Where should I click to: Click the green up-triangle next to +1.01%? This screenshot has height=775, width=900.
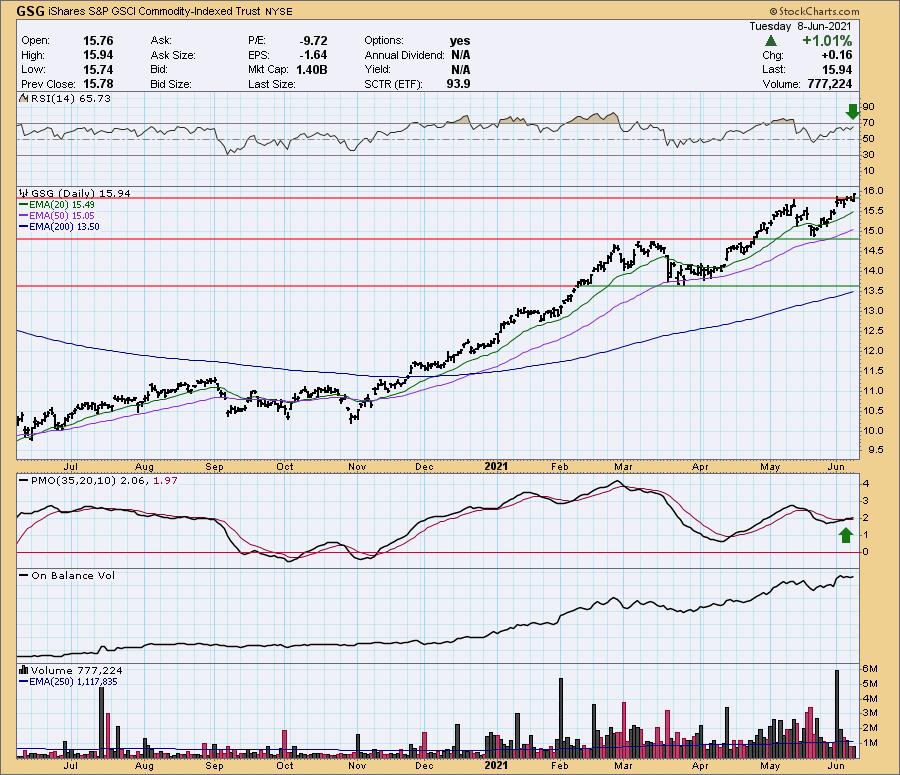click(x=771, y=41)
